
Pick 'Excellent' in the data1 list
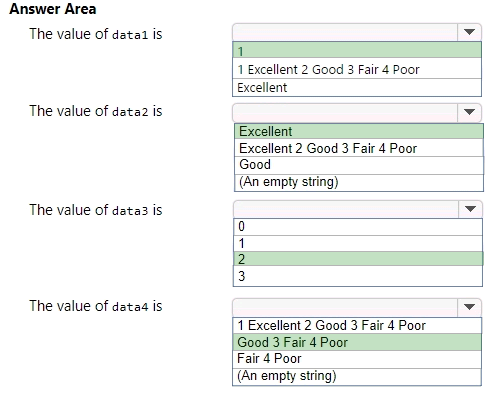(x=357, y=88)
